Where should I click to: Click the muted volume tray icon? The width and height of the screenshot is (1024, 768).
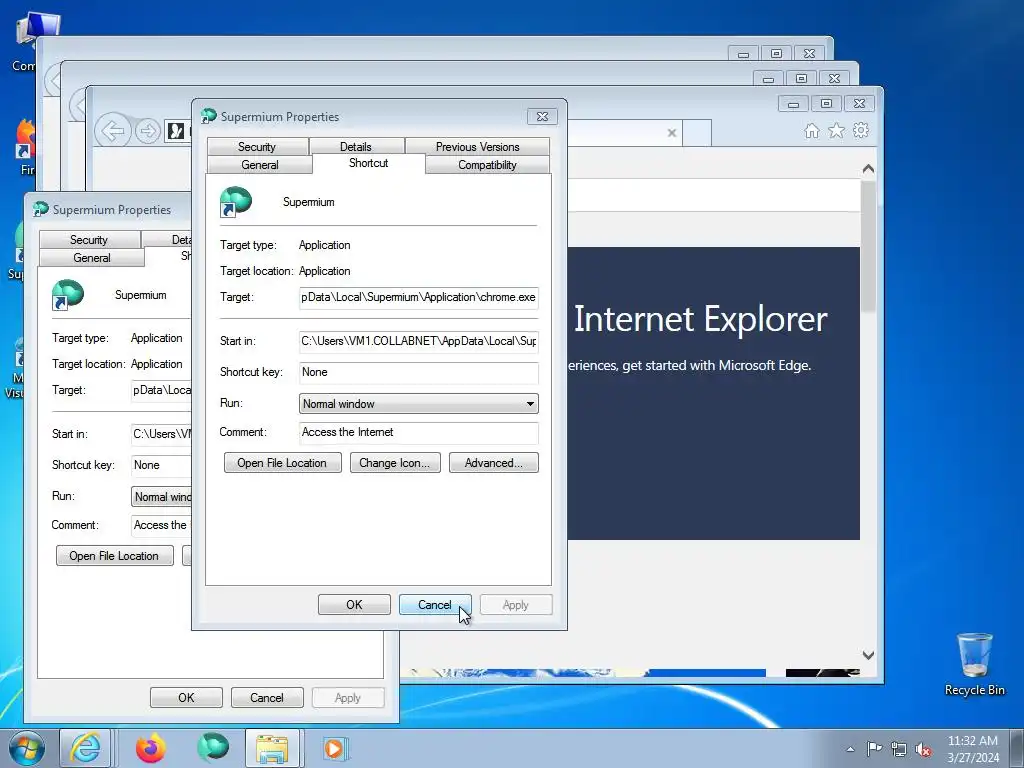tap(923, 749)
